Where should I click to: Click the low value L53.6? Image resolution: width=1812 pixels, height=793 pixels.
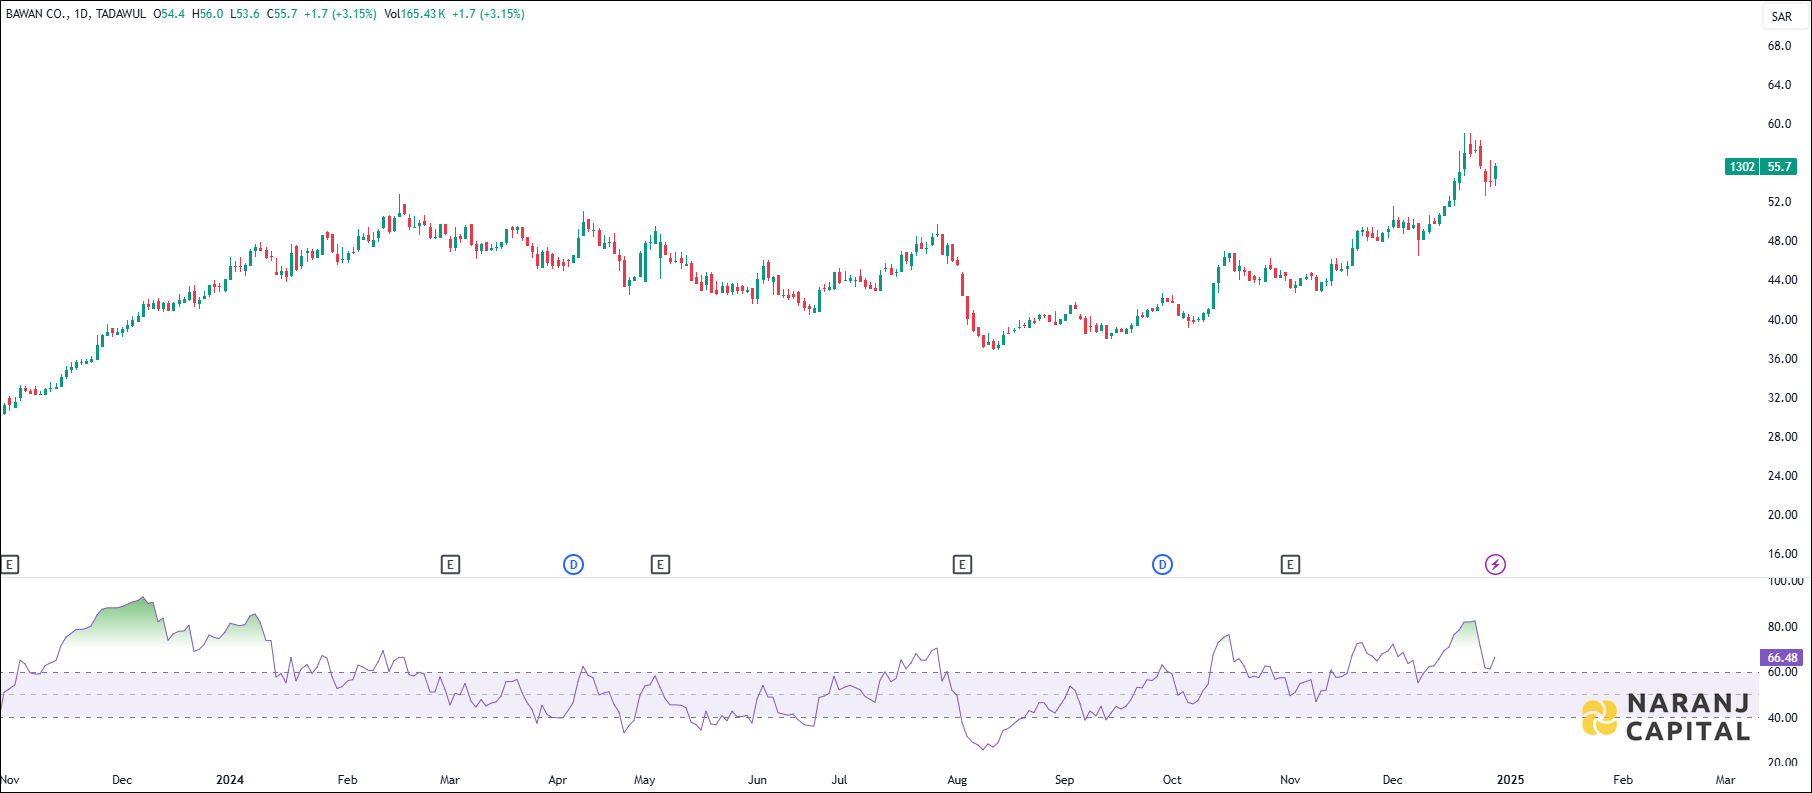[245, 14]
